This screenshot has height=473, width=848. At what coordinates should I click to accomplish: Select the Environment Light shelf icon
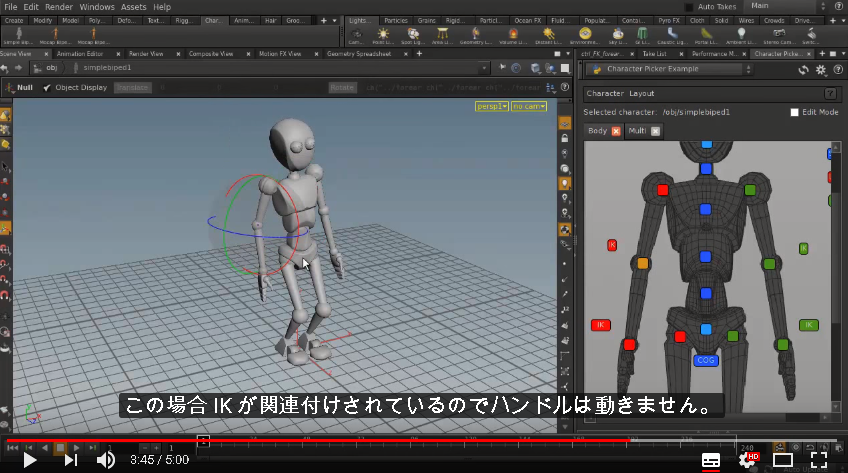coord(585,34)
